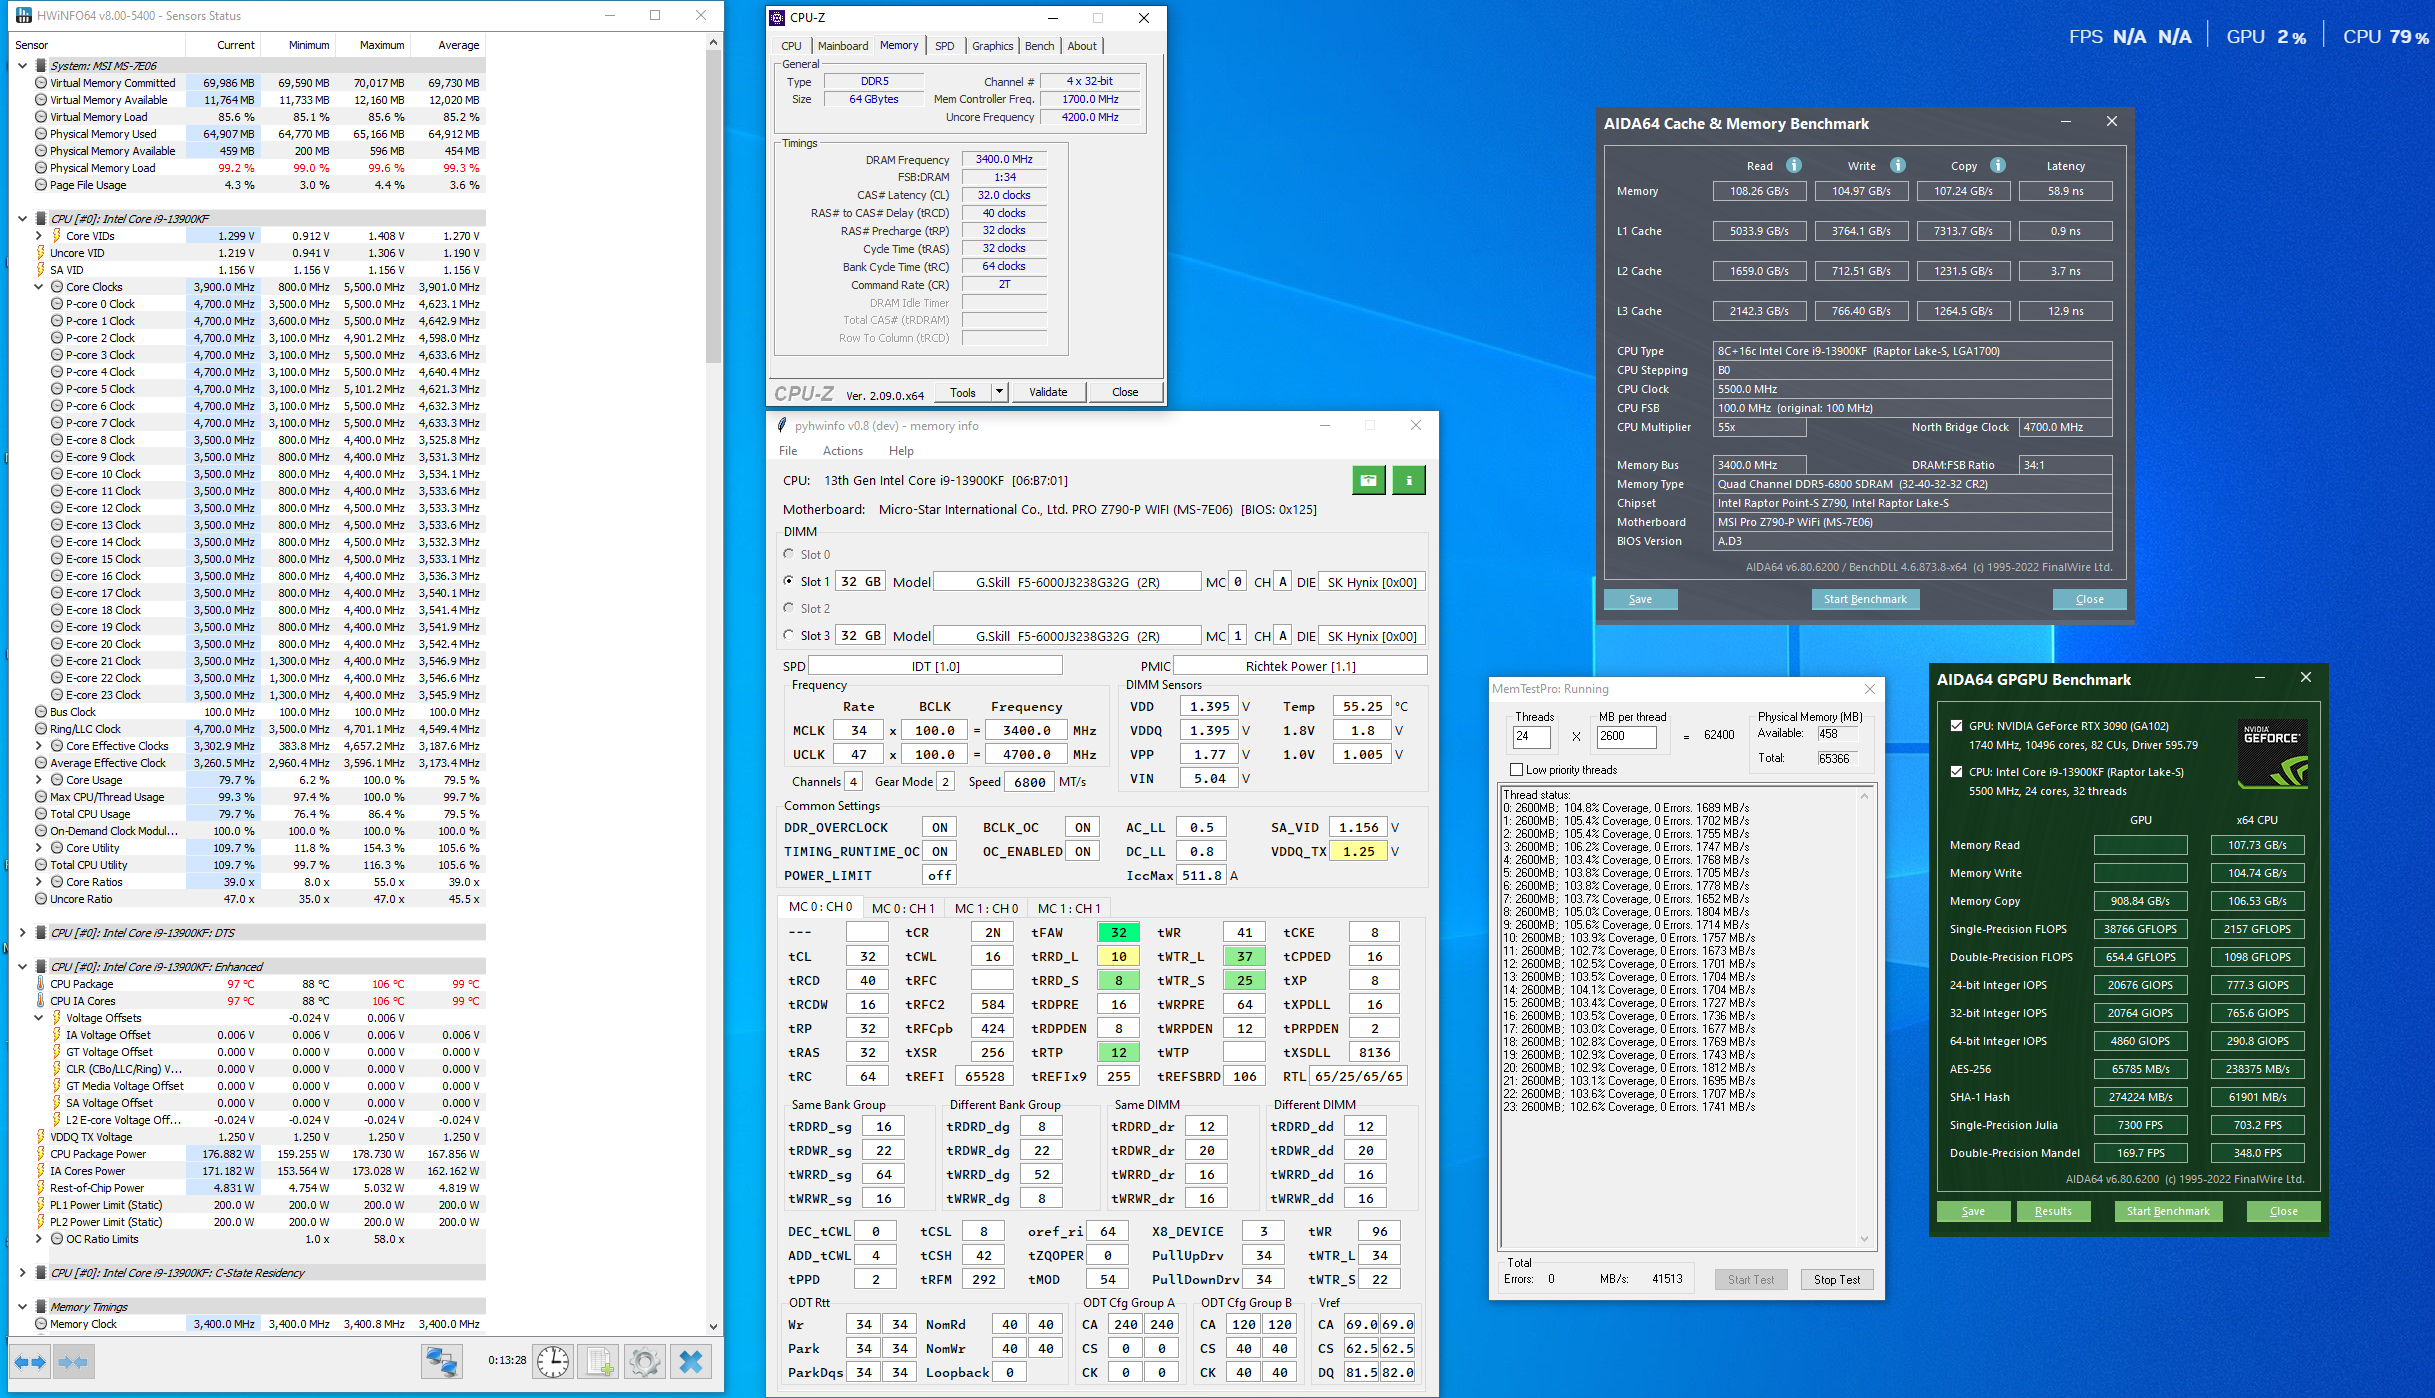Click the HWiNFO expand columns arrows icon

coord(30,1362)
